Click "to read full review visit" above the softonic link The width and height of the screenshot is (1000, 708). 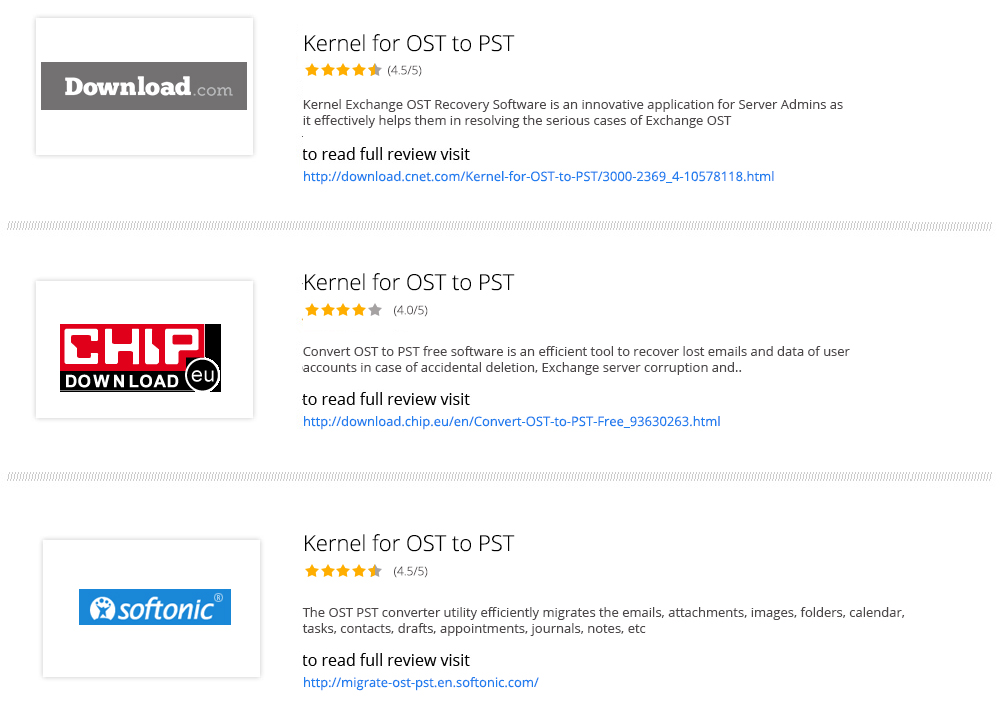(386, 660)
